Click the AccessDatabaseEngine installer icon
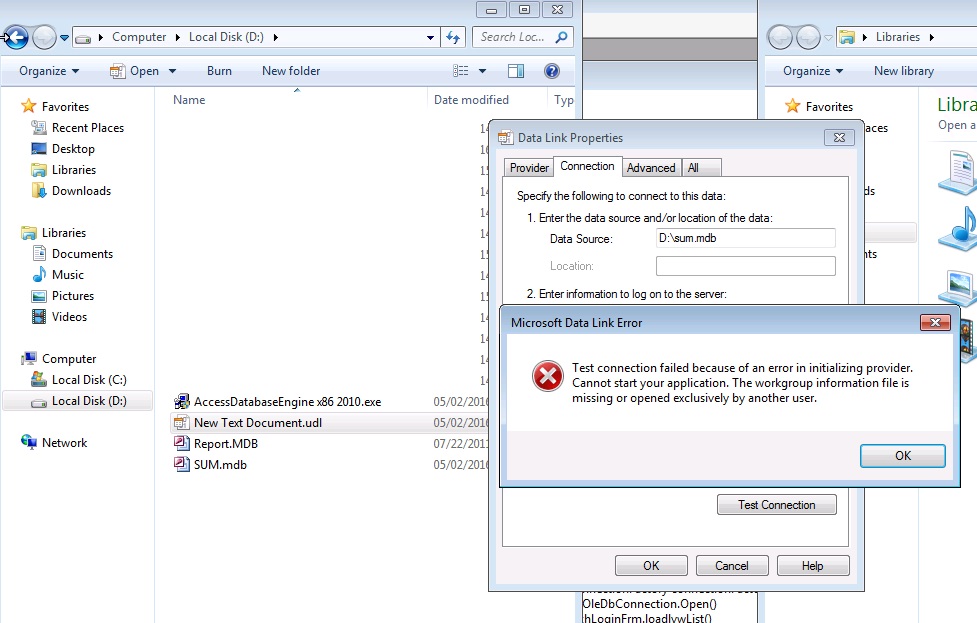The image size is (977, 623). [182, 401]
